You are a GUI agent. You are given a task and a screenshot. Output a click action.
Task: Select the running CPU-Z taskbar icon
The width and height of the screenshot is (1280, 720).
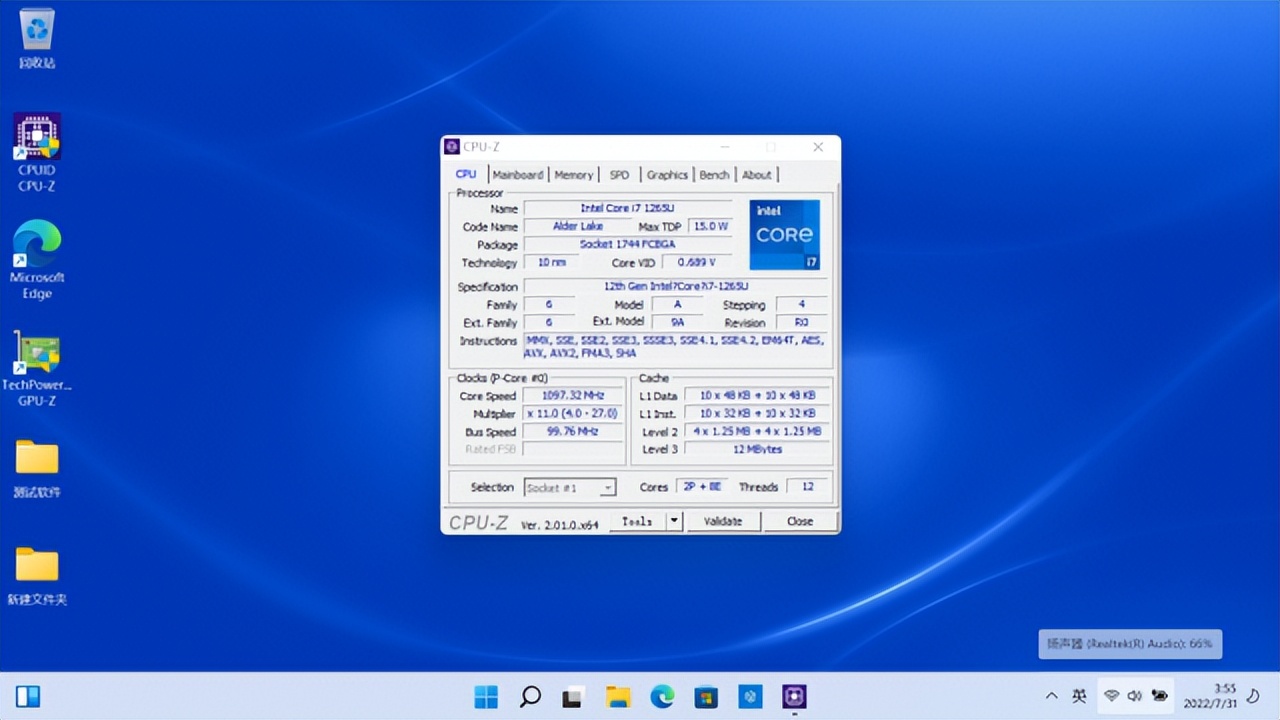[x=793, y=696]
